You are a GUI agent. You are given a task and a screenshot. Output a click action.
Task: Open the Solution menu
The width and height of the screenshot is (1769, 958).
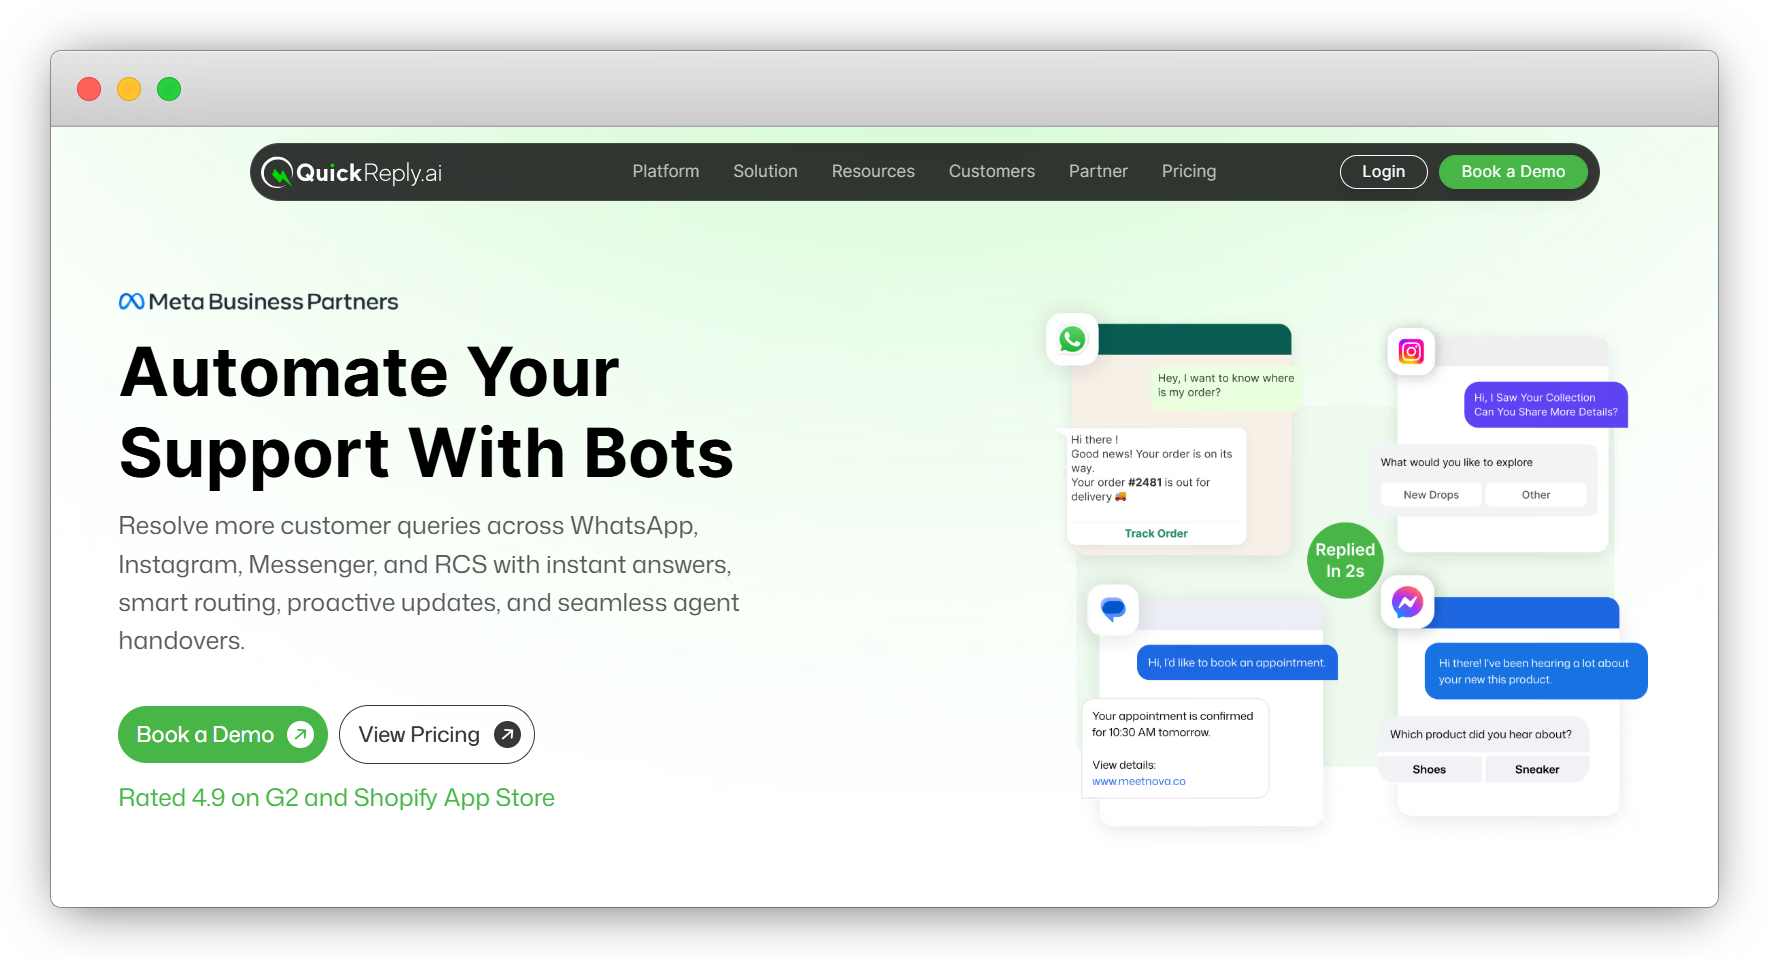point(765,171)
